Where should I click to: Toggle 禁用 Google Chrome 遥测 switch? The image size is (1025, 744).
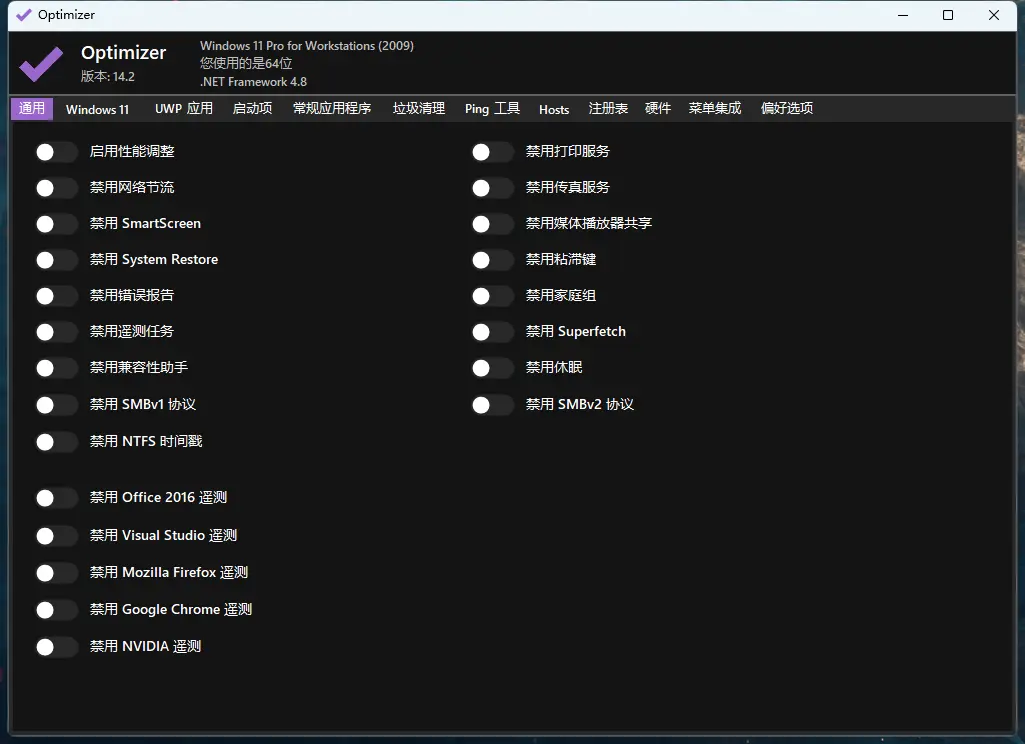pyautogui.click(x=57, y=610)
